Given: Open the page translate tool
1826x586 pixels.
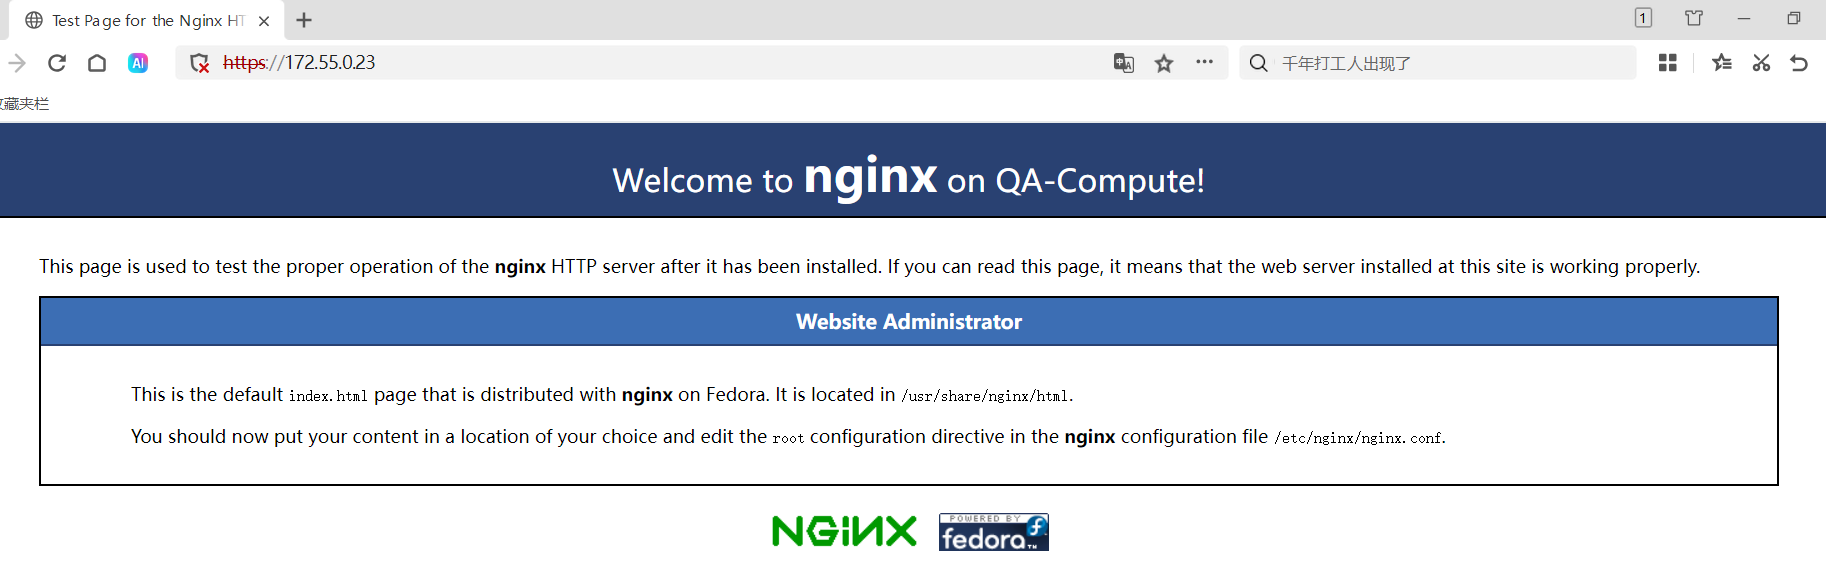Looking at the screenshot, I should click(x=1123, y=63).
